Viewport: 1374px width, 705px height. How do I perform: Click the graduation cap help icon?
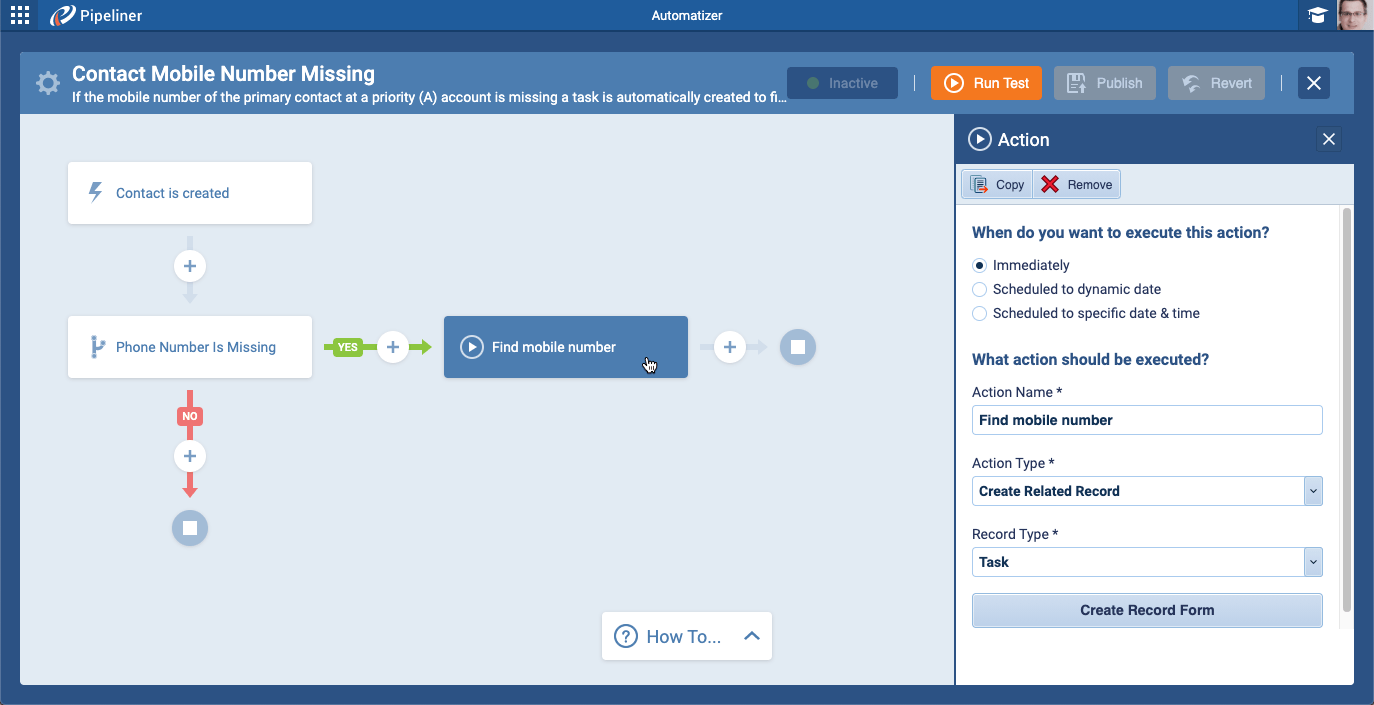click(1317, 15)
